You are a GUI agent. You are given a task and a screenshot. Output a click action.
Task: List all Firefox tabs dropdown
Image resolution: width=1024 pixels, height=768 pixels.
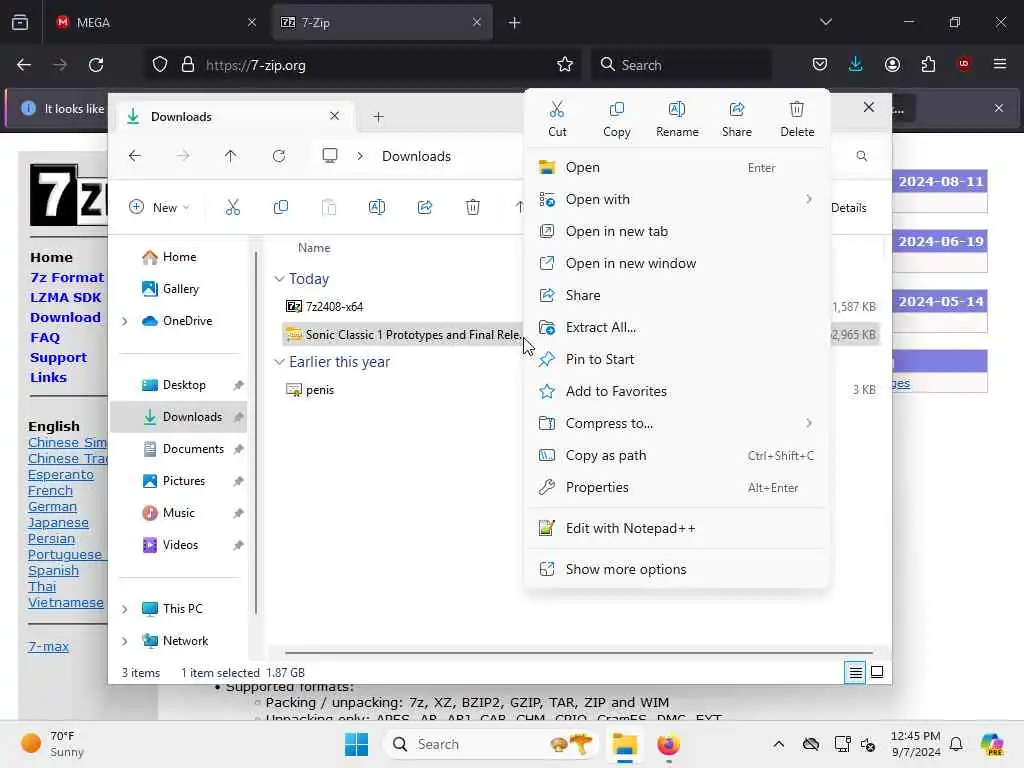[825, 22]
